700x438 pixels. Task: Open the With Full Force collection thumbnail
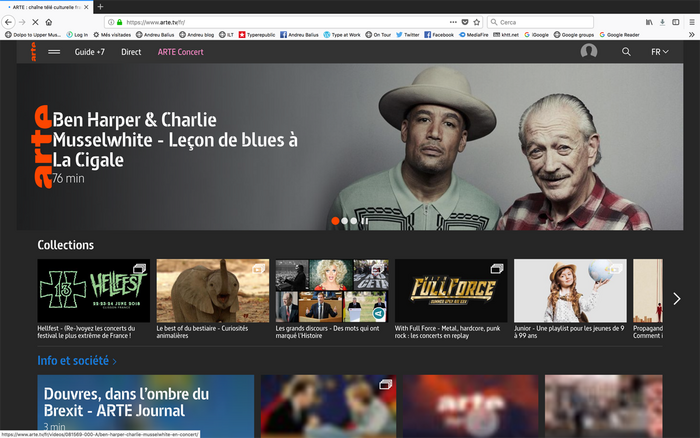[451, 291]
